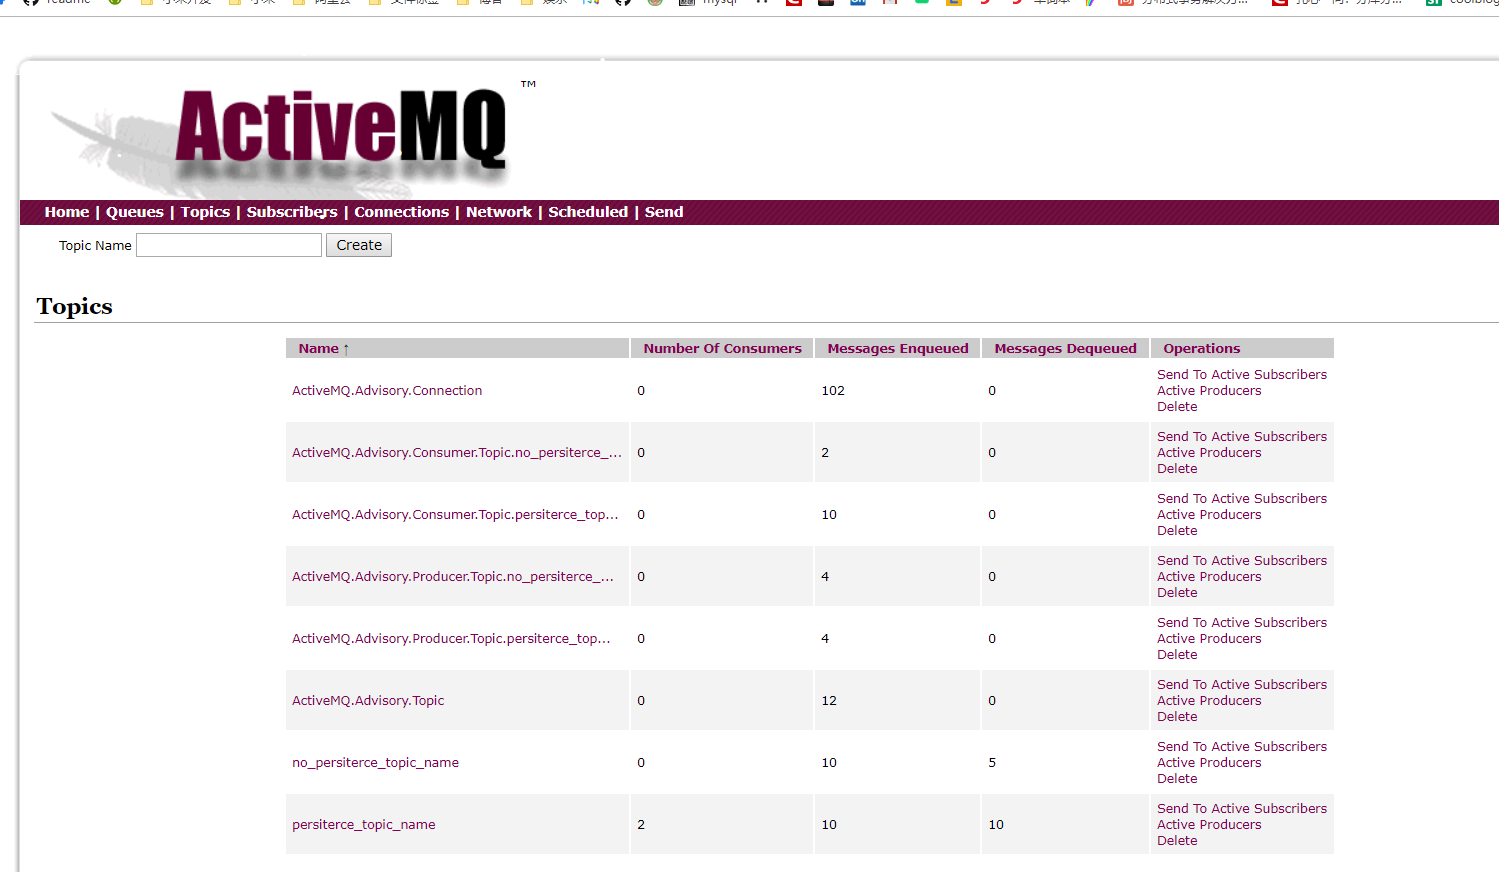Open the ActiveMQ.Advisory.Topic link

pos(368,701)
